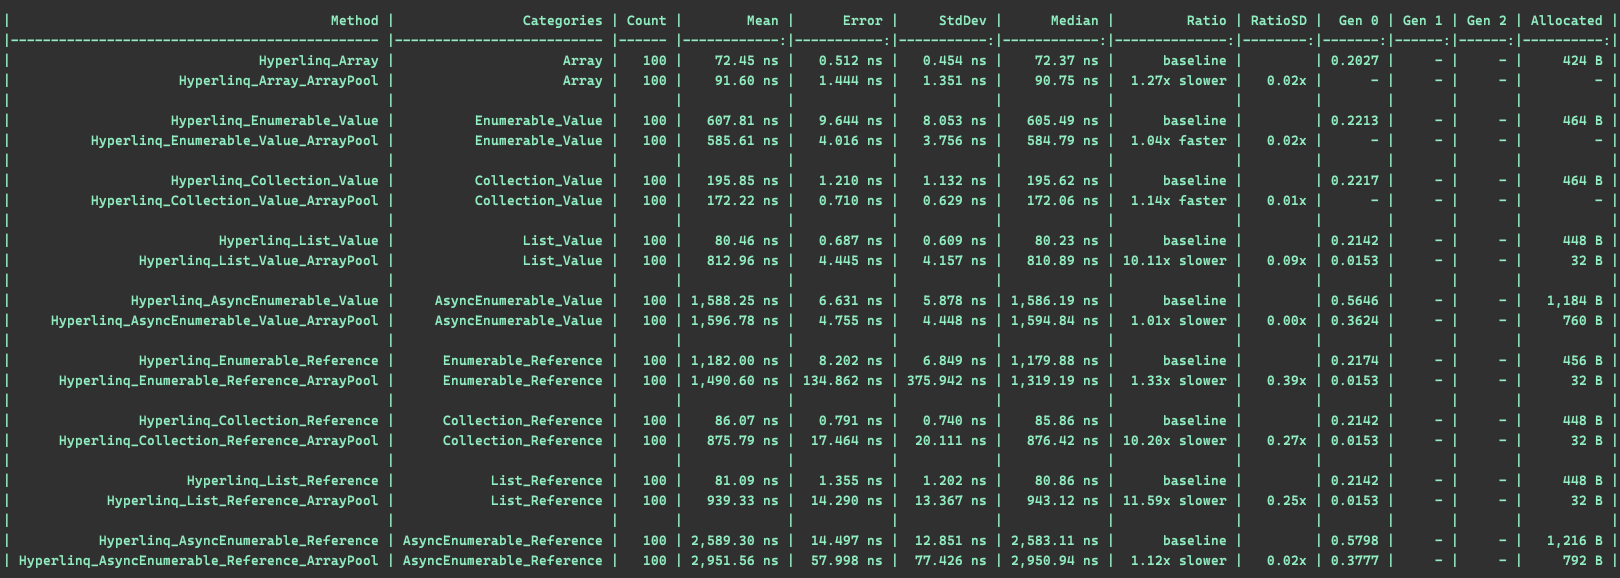
Task: Click the ratio 1.14x faster
Action: tap(1179, 200)
